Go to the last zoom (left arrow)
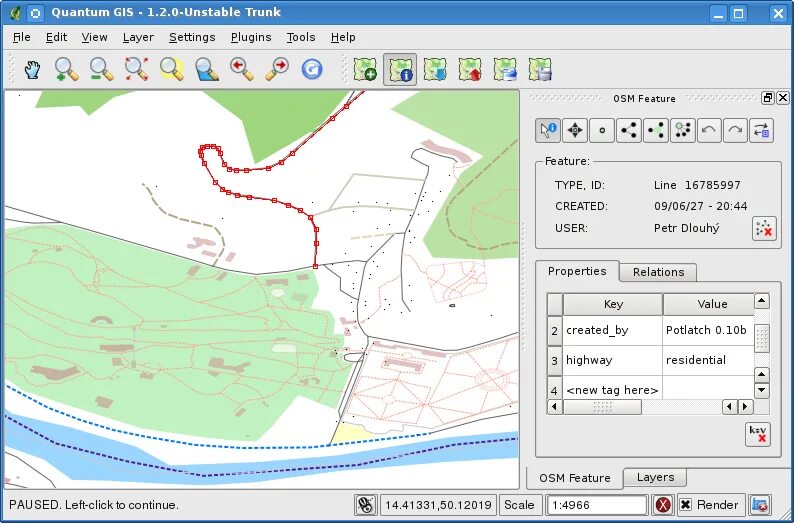This screenshot has height=523, width=794. point(242,69)
